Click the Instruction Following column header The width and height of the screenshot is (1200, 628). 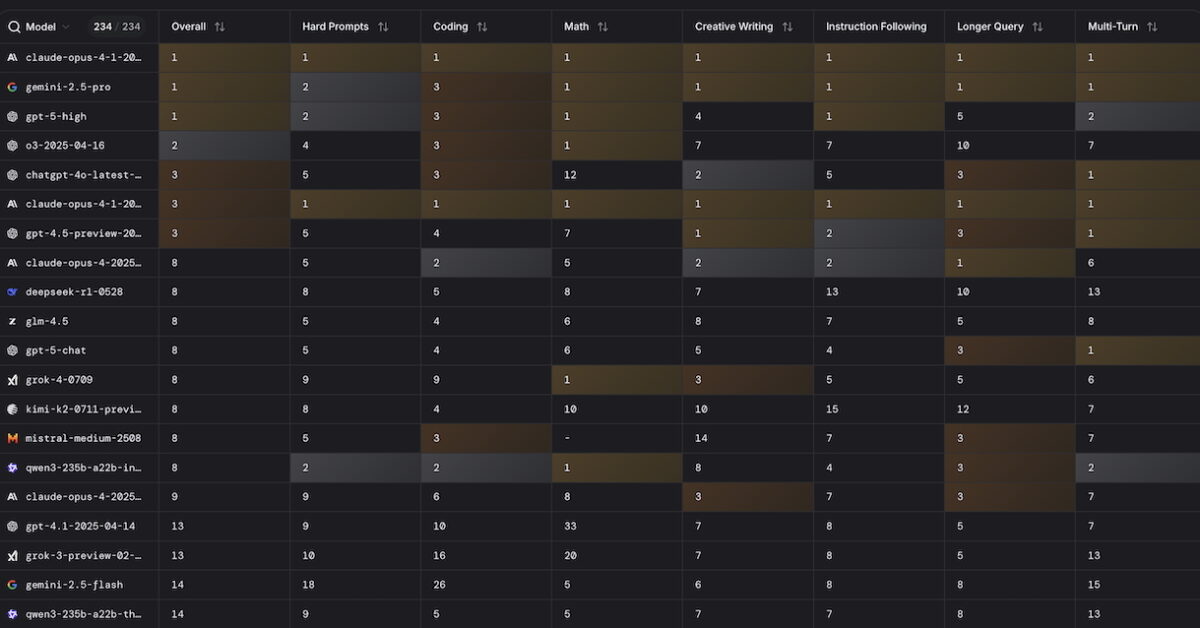876,27
